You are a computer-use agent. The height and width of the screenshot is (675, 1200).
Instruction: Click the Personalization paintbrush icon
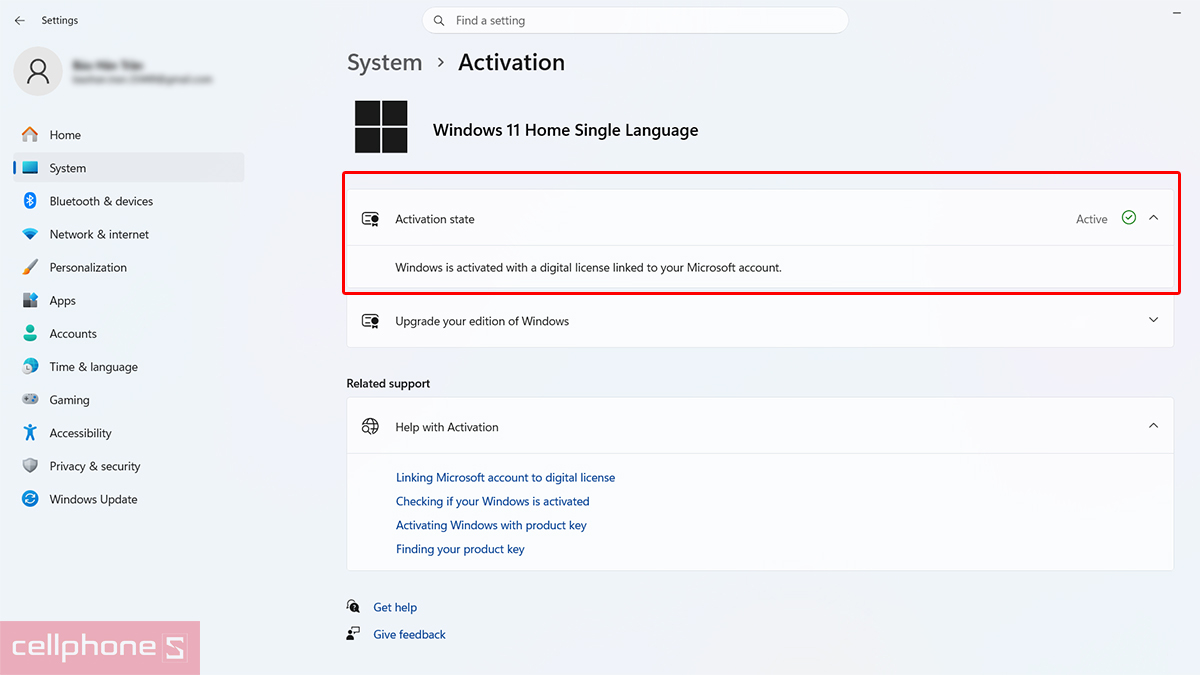click(30, 267)
